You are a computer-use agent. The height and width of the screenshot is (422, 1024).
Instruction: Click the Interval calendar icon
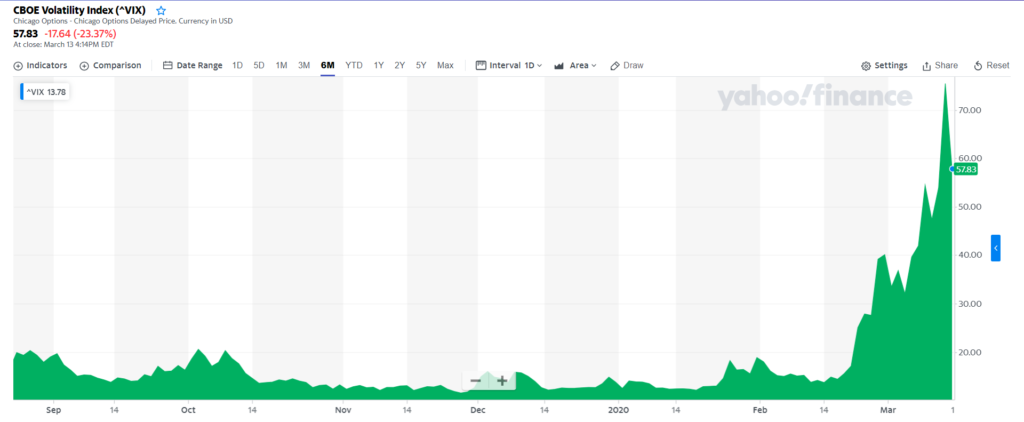[x=481, y=65]
